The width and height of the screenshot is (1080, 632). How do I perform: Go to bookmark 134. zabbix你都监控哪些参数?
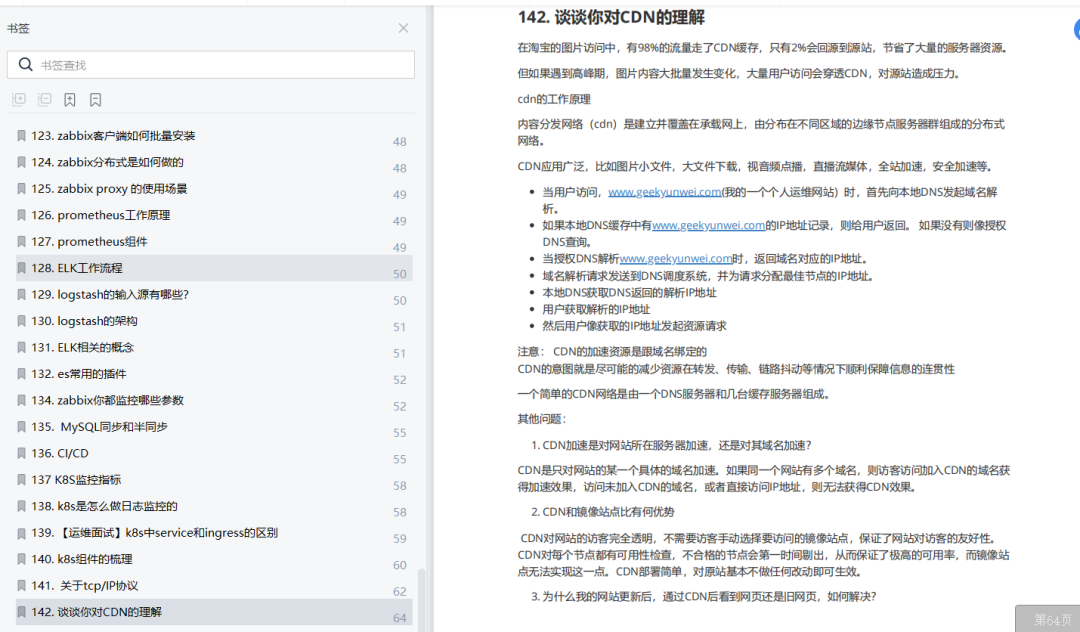(x=214, y=401)
